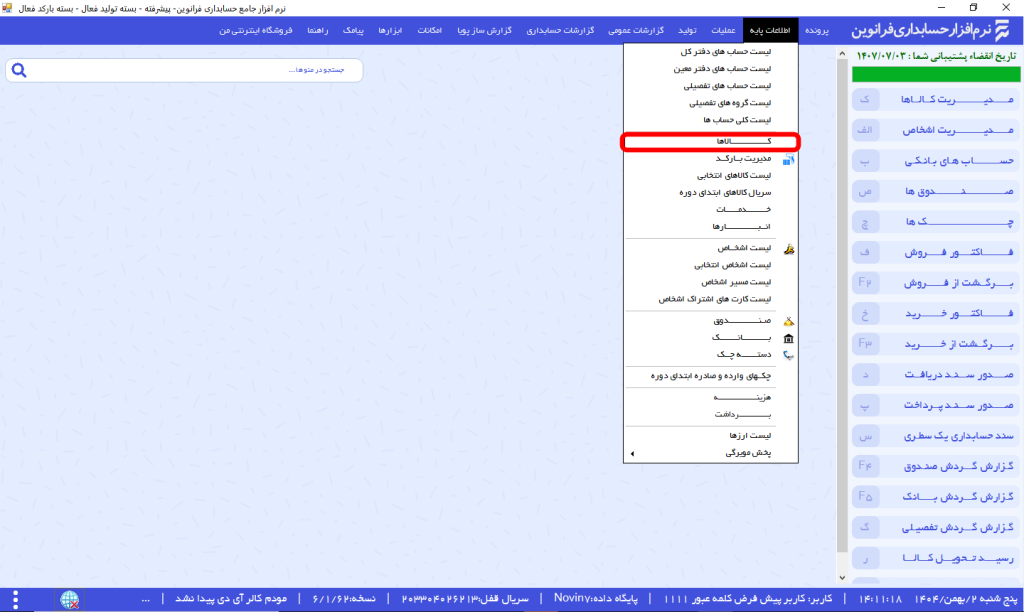Click the globe network icon in the status bar
Screen dimensions: 1024x612
click(70, 599)
